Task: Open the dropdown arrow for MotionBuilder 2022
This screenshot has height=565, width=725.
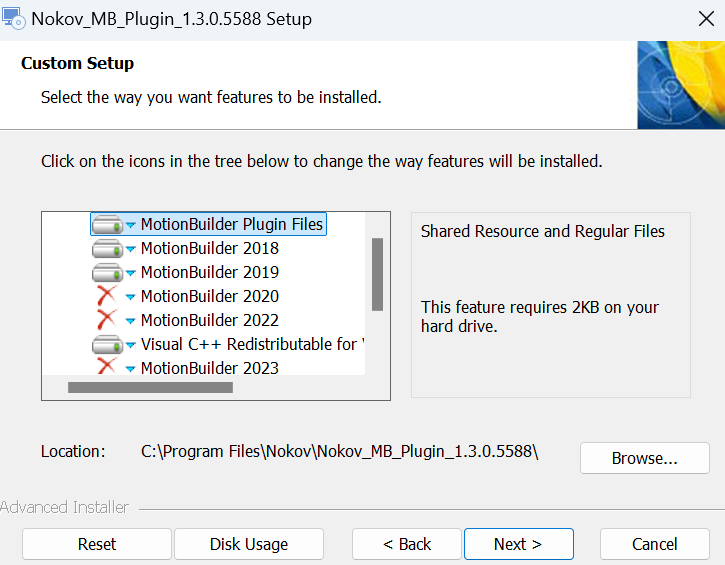Action: (x=130, y=321)
